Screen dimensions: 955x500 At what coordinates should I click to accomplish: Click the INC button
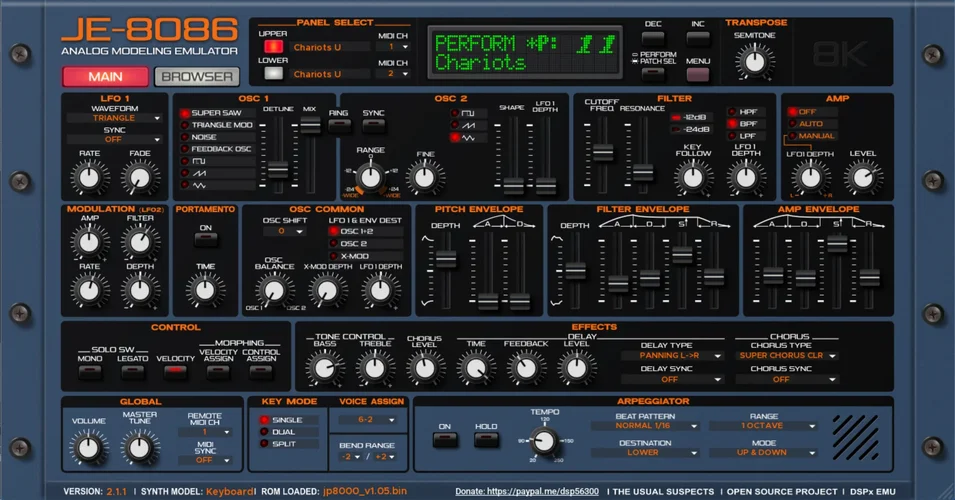[697, 39]
